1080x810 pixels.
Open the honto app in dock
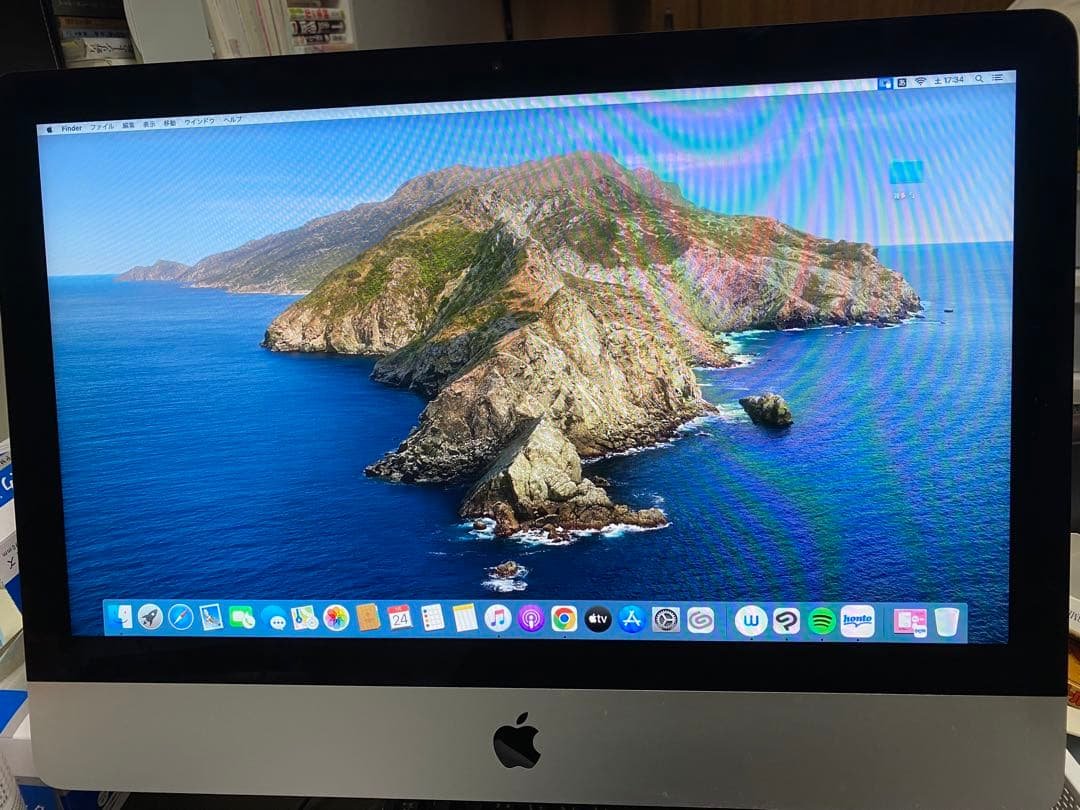857,621
